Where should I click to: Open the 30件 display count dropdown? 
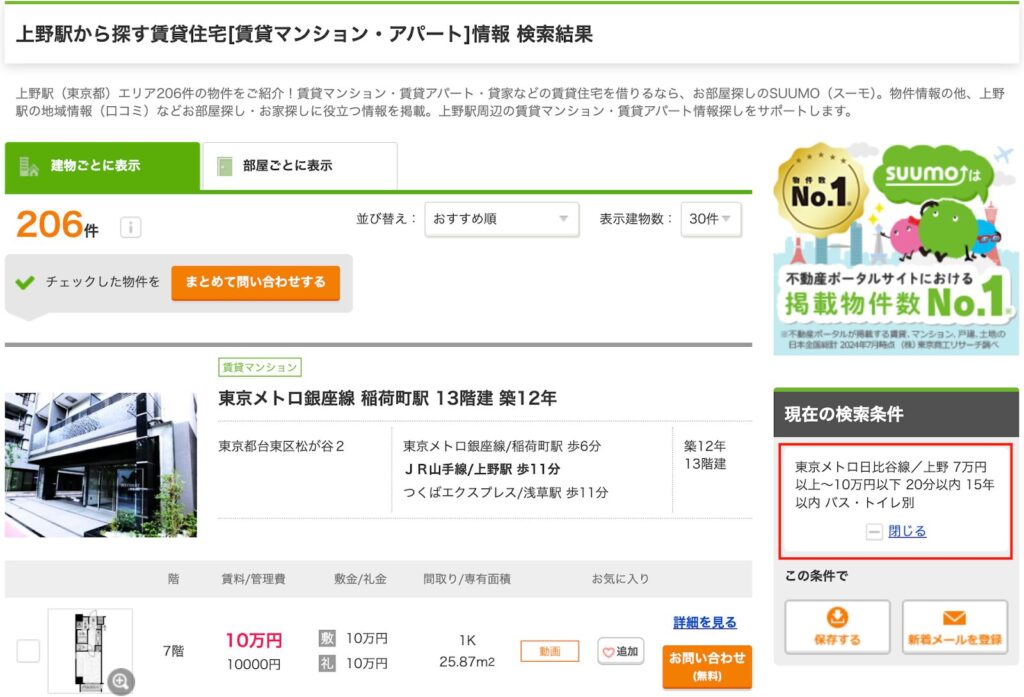[710, 219]
